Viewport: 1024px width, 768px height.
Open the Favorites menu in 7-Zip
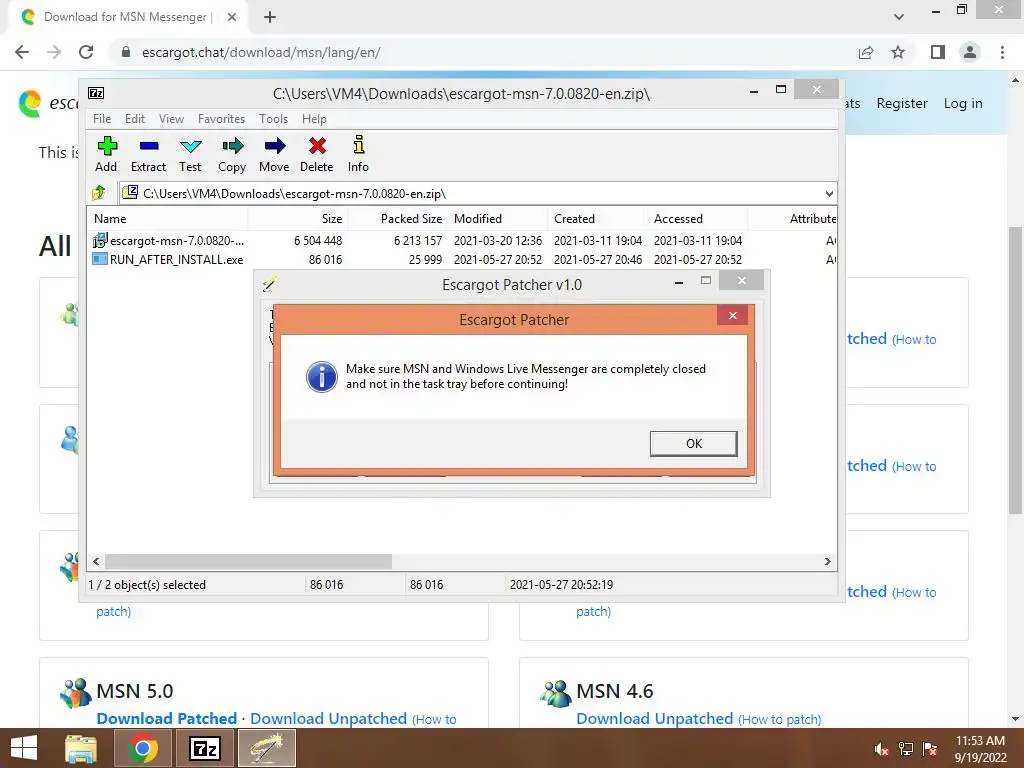click(221, 119)
